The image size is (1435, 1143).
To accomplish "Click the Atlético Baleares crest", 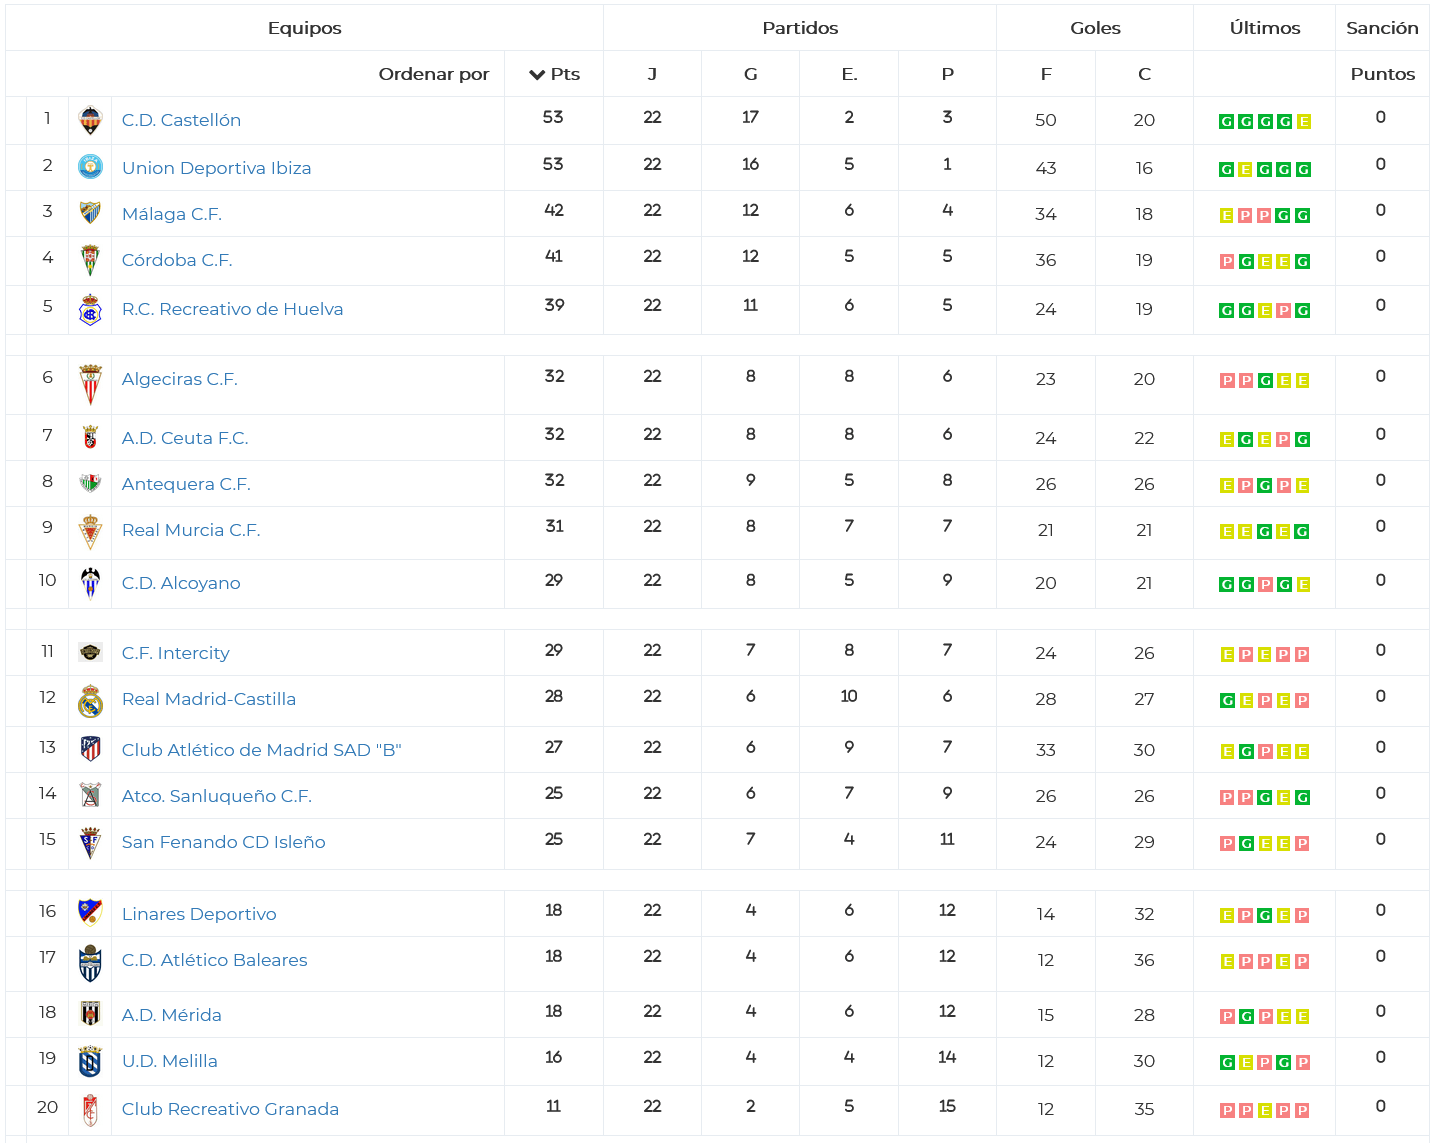I will point(90,963).
